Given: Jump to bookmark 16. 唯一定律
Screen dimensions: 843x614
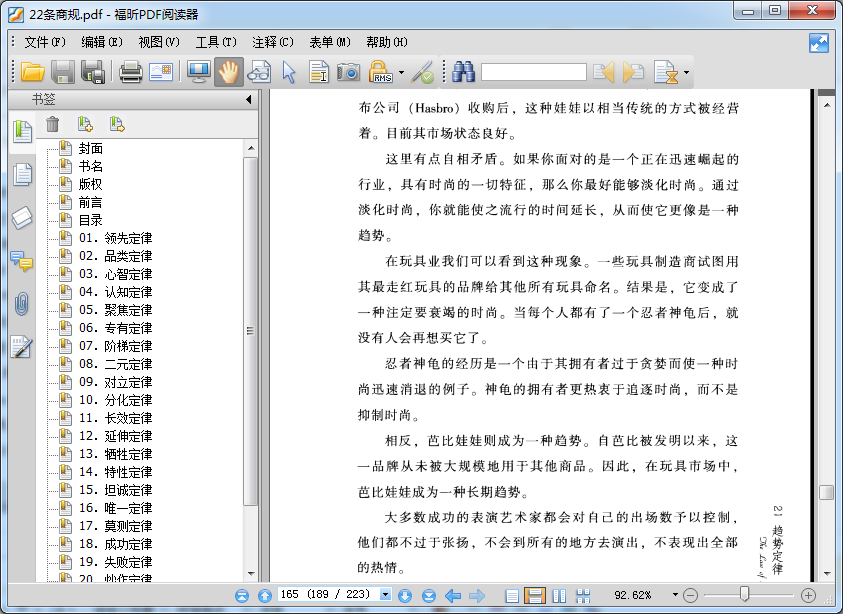Looking at the screenshot, I should [x=116, y=508].
